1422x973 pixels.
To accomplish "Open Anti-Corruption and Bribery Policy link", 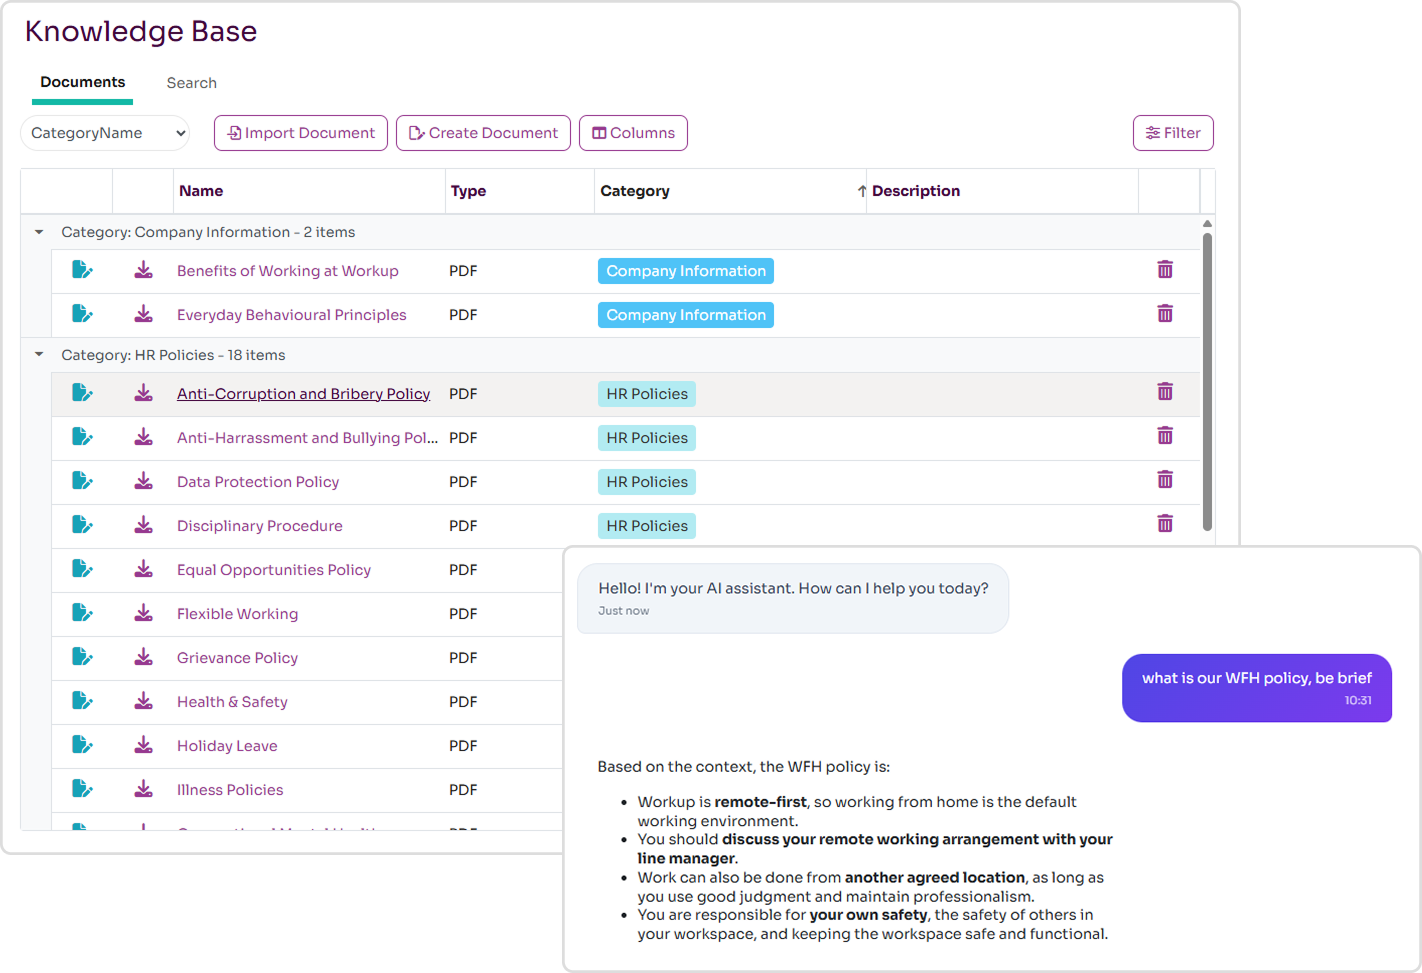I will tap(303, 394).
